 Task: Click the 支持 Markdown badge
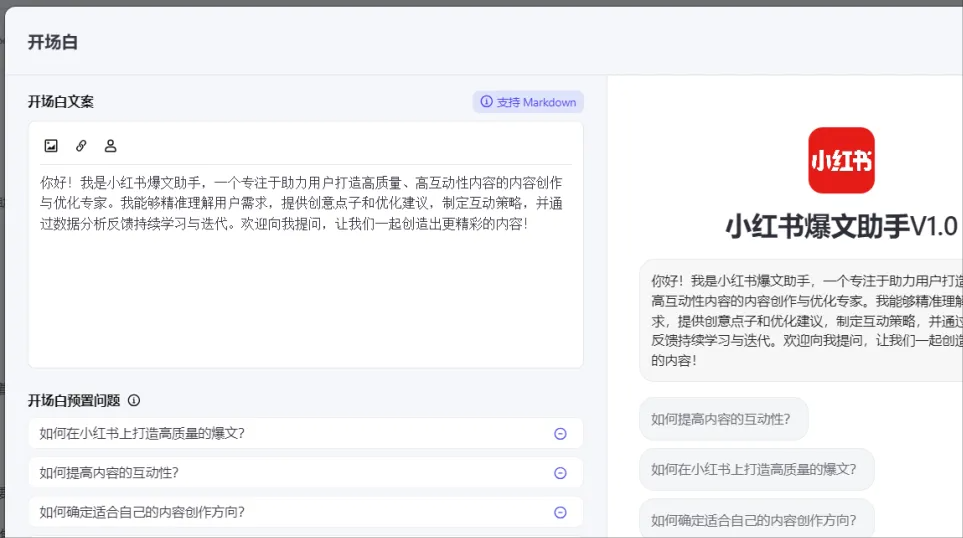coord(528,102)
